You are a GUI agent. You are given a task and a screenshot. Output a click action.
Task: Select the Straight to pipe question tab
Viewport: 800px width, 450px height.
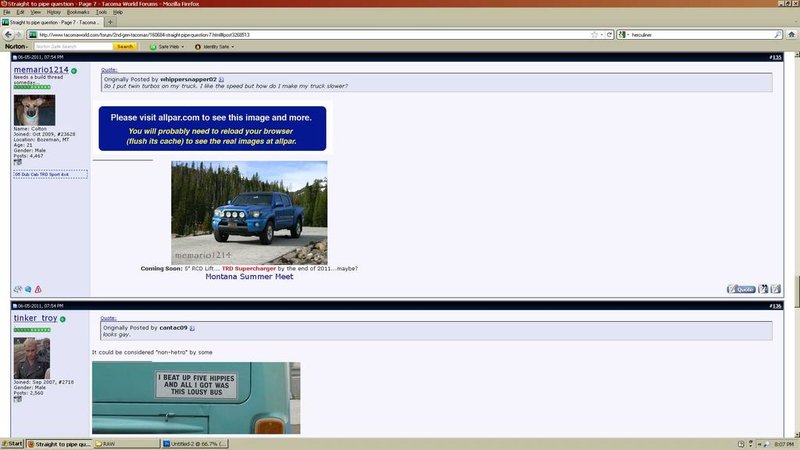(52, 22)
